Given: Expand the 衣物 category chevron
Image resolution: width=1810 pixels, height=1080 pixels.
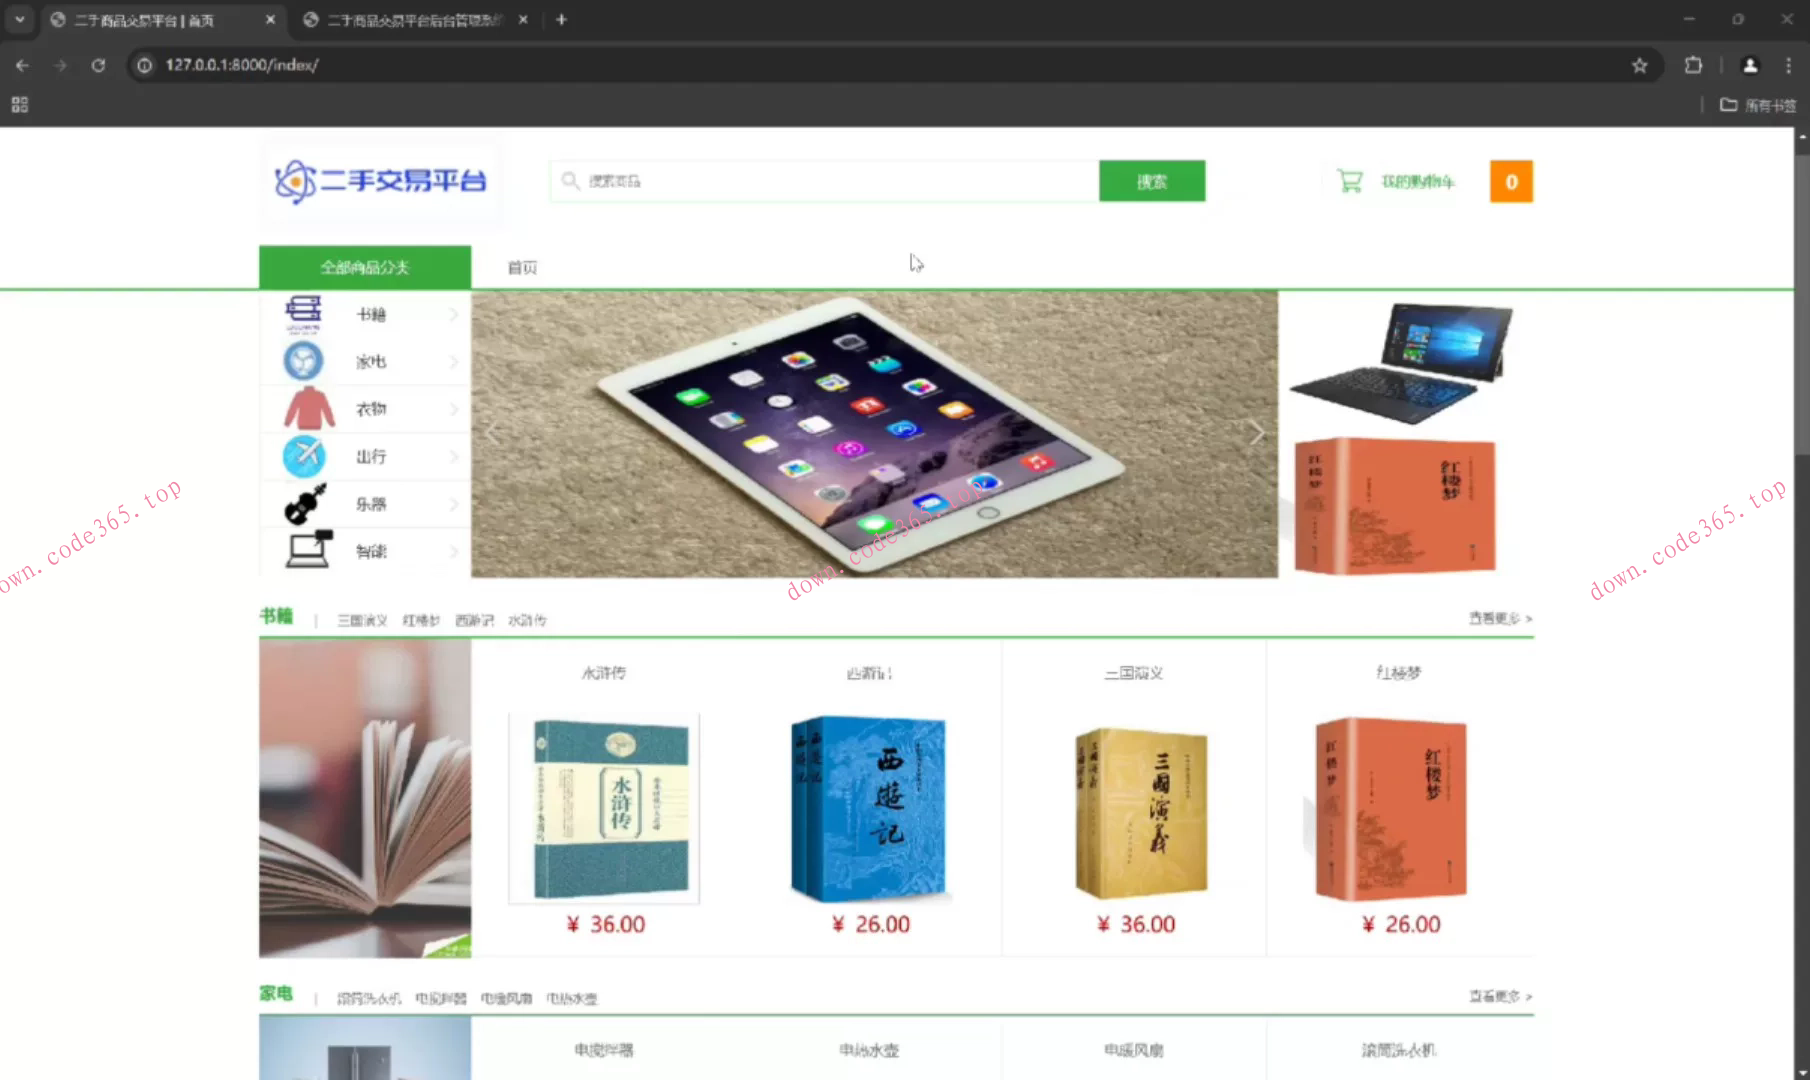Looking at the screenshot, I should point(453,409).
